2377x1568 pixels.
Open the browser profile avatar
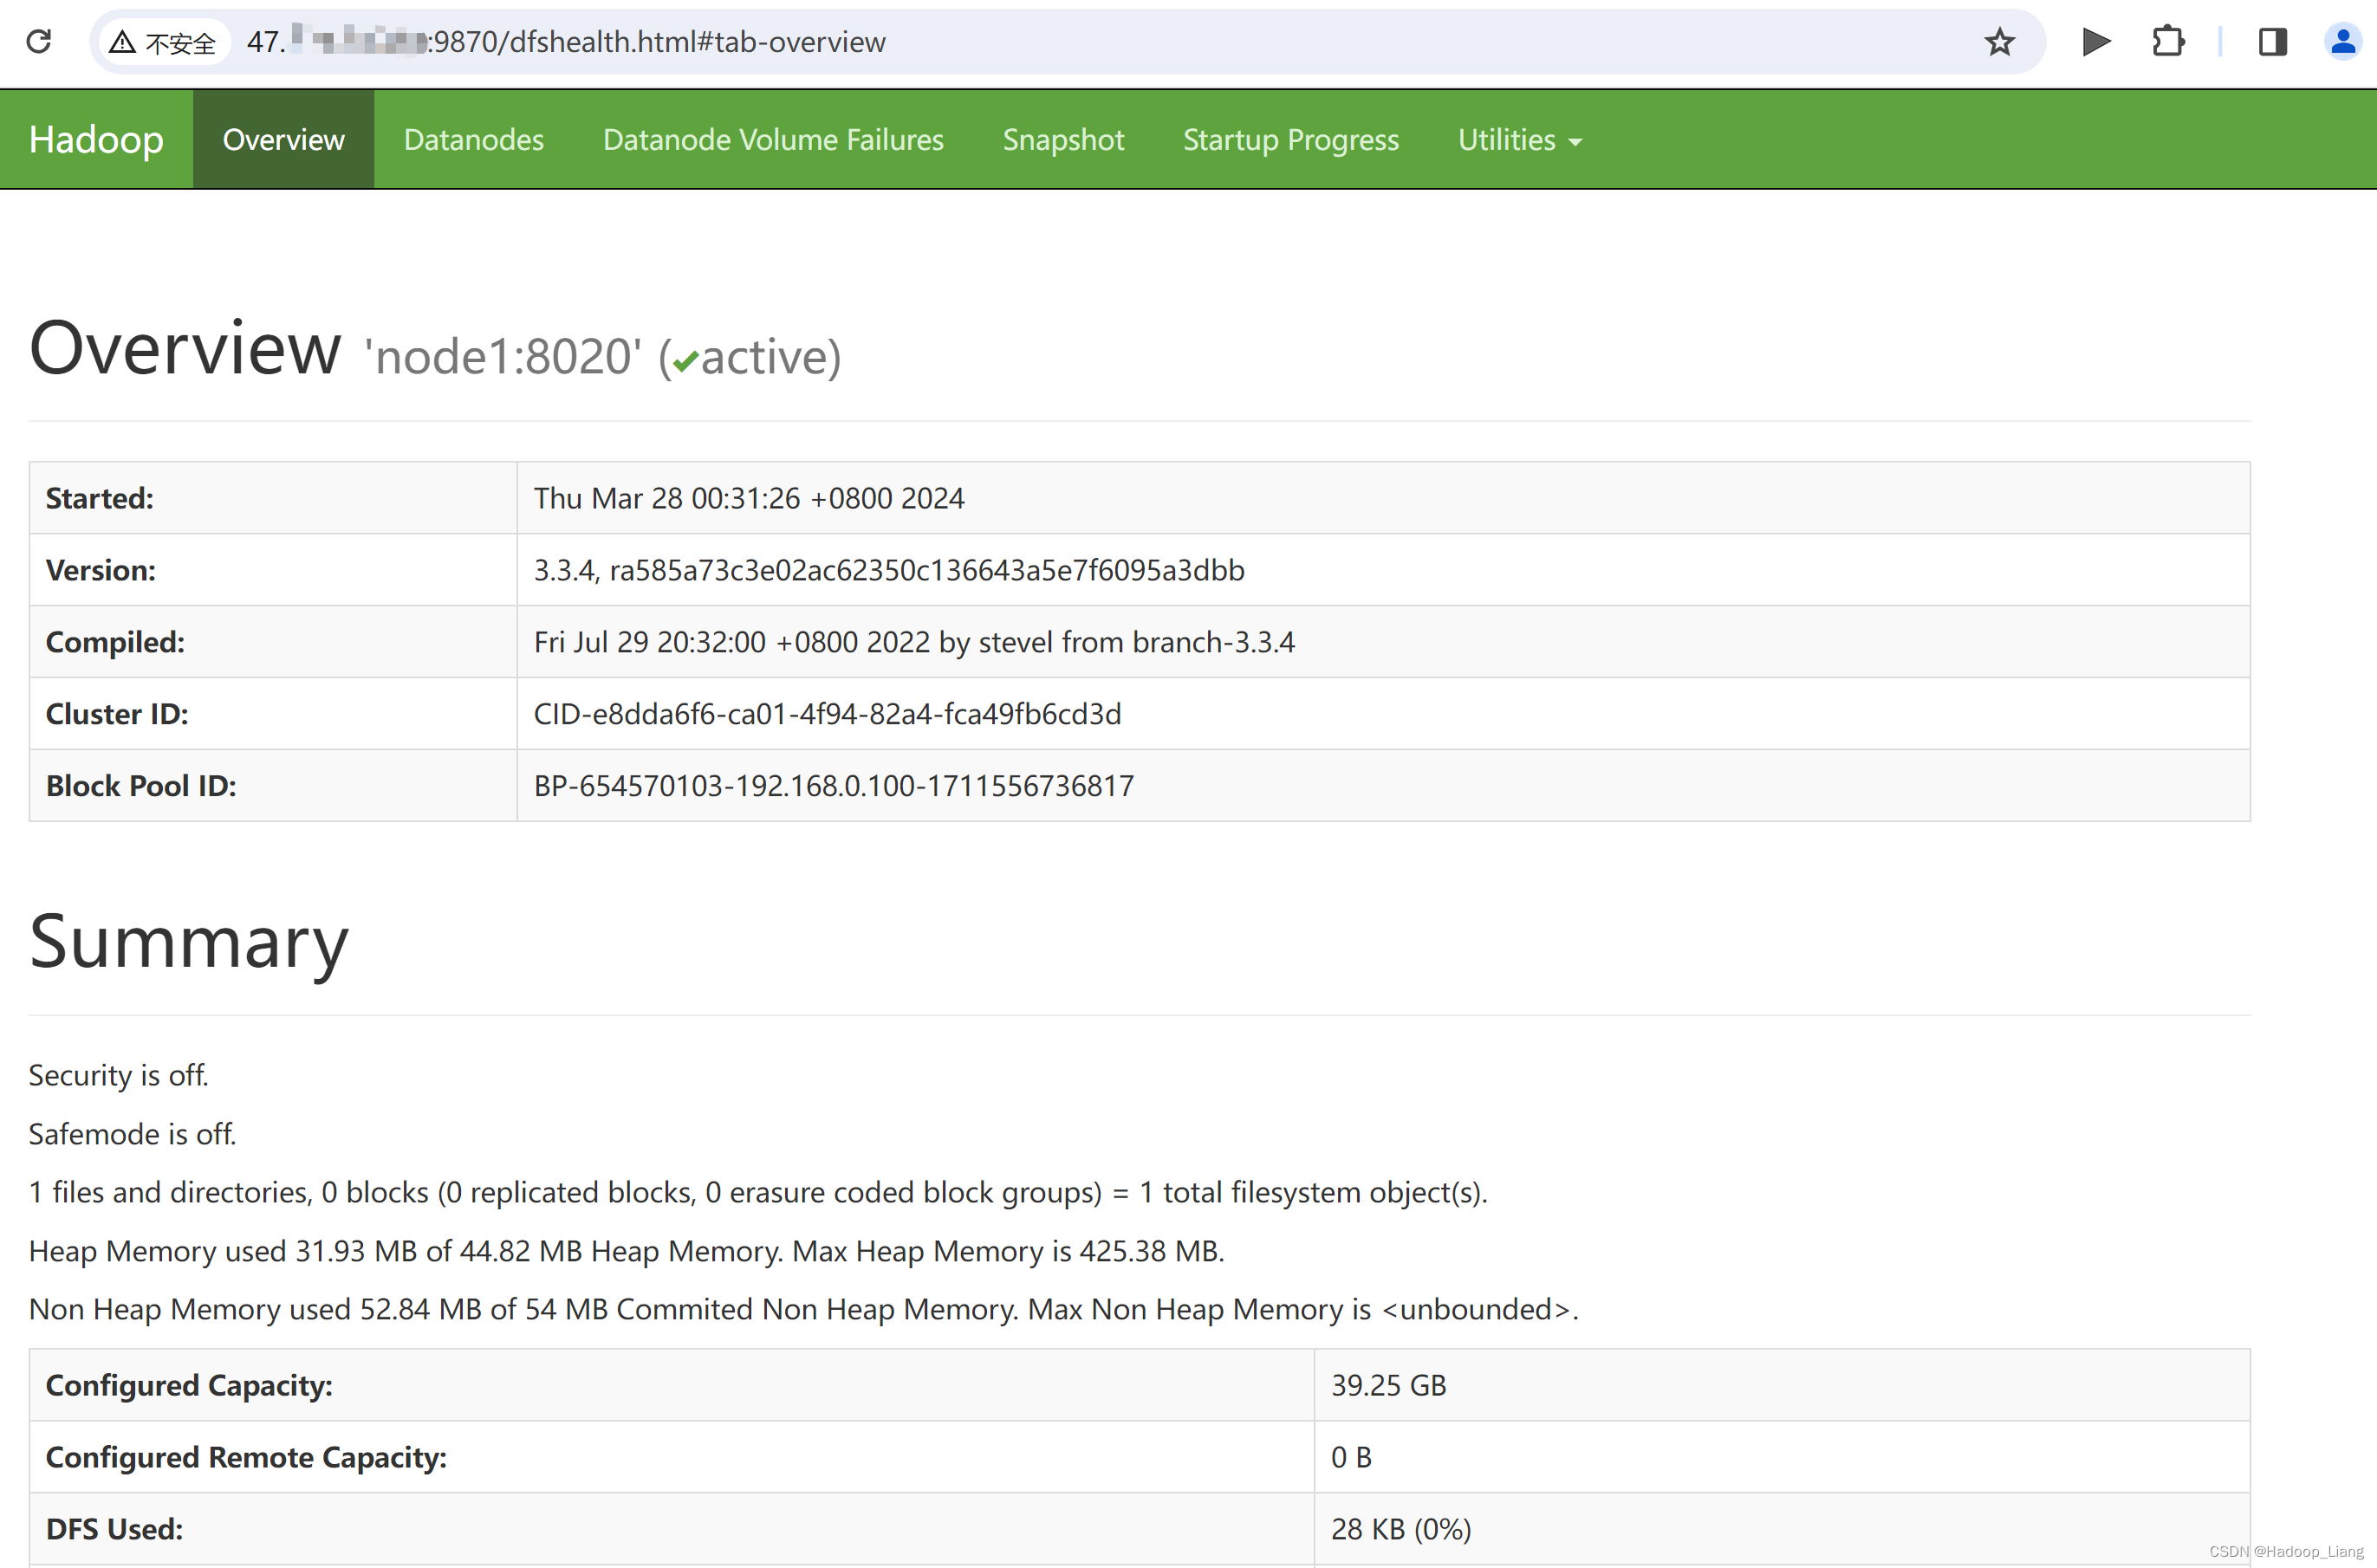[2342, 42]
